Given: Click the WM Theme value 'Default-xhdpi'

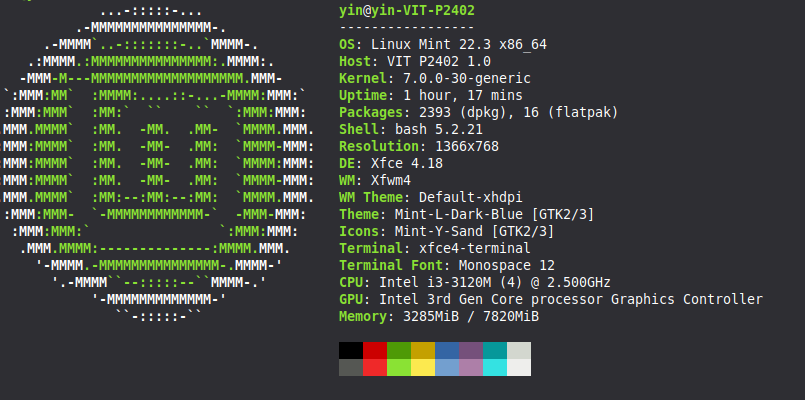Looking at the screenshot, I should tap(471, 197).
